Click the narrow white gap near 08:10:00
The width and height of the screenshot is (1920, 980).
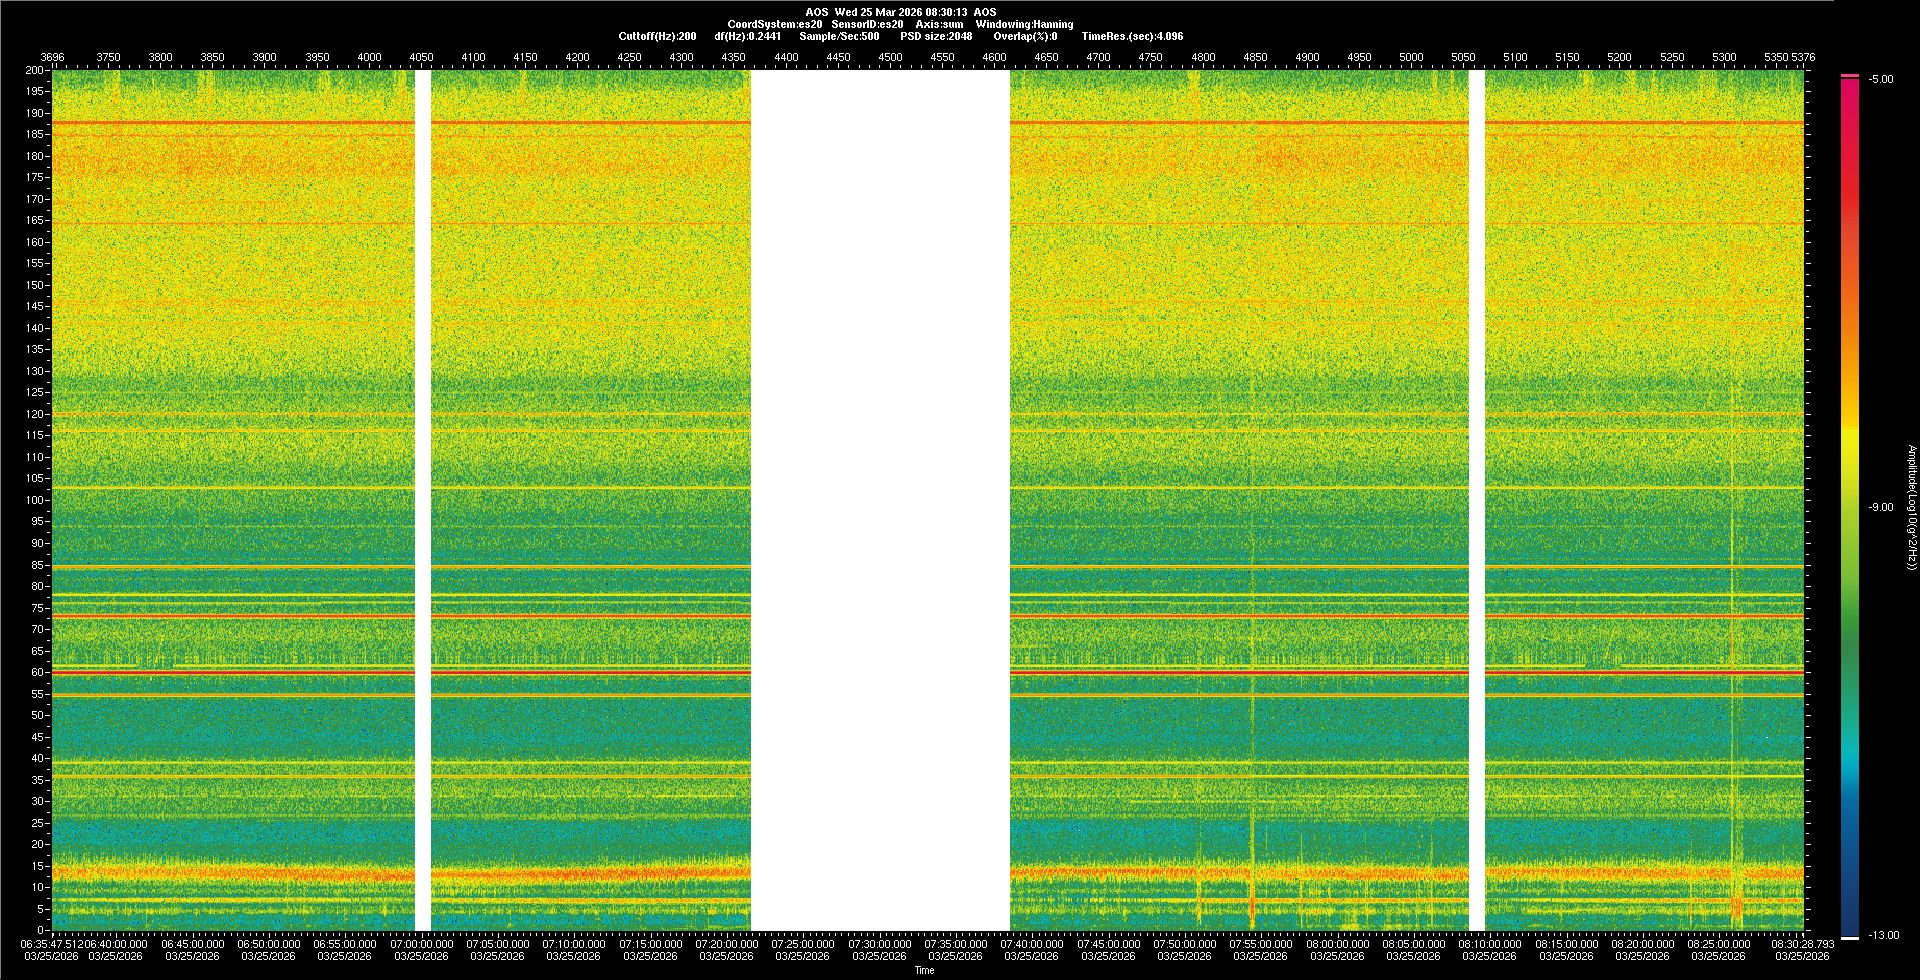(1476, 500)
